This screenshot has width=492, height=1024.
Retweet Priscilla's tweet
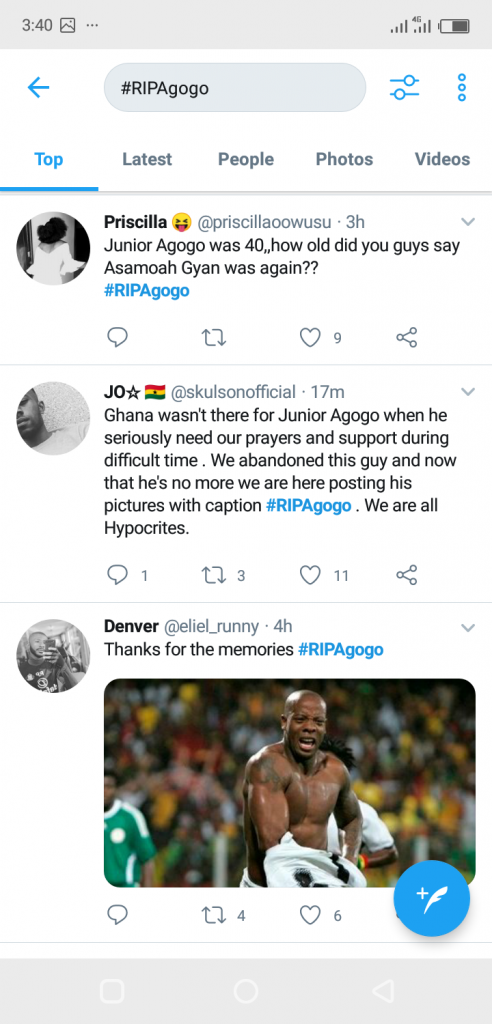pos(214,337)
